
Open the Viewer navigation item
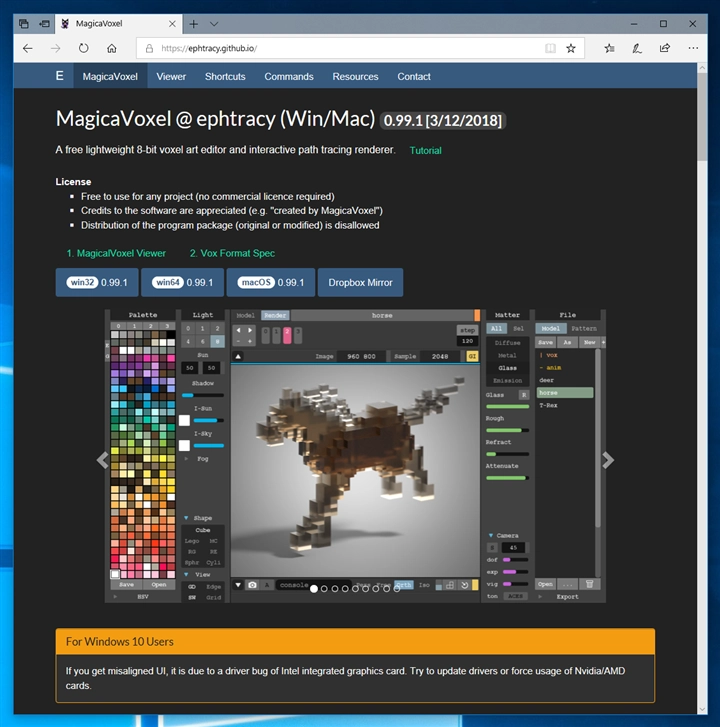click(171, 77)
